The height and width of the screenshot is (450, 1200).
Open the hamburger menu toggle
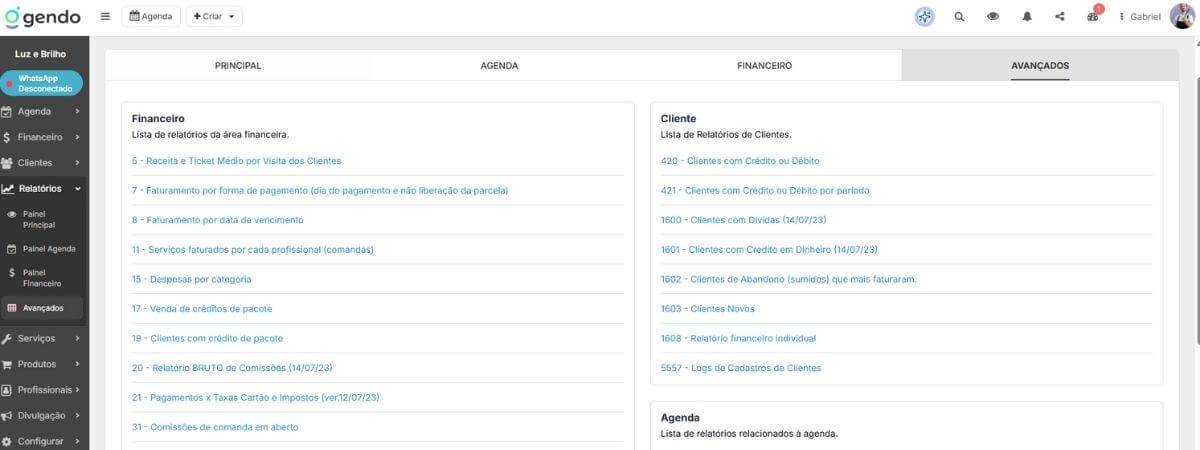coord(106,17)
